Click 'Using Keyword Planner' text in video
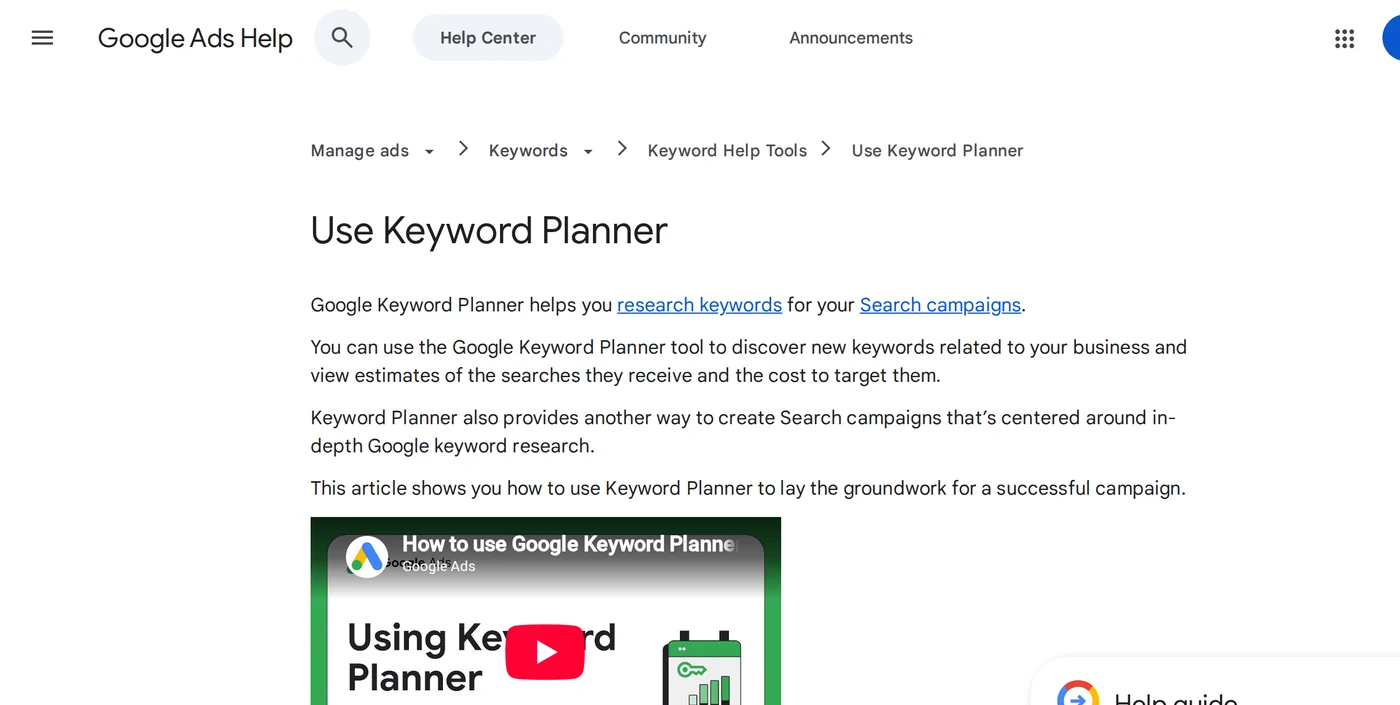This screenshot has width=1400, height=705. pos(481,658)
